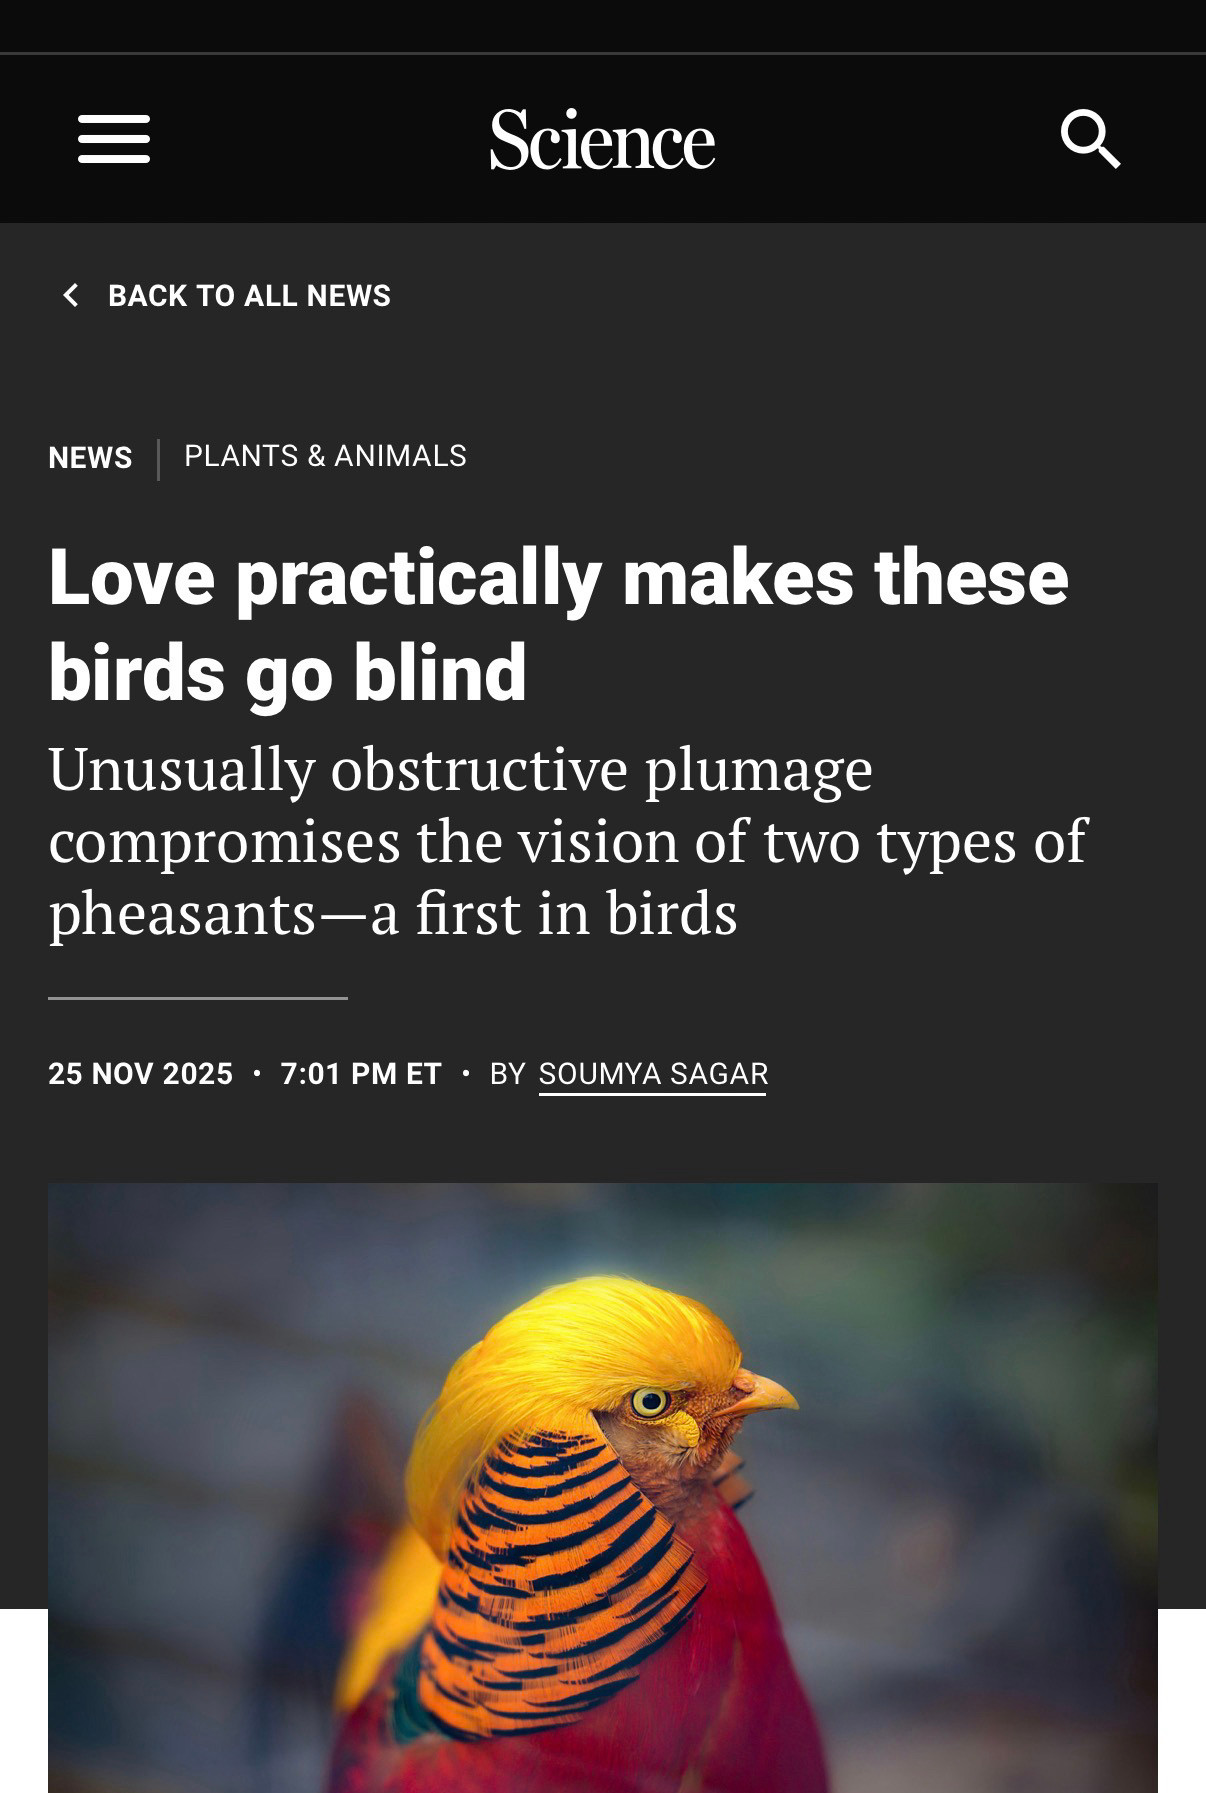
Task: Select the headline about birds going blind
Action: coord(558,624)
